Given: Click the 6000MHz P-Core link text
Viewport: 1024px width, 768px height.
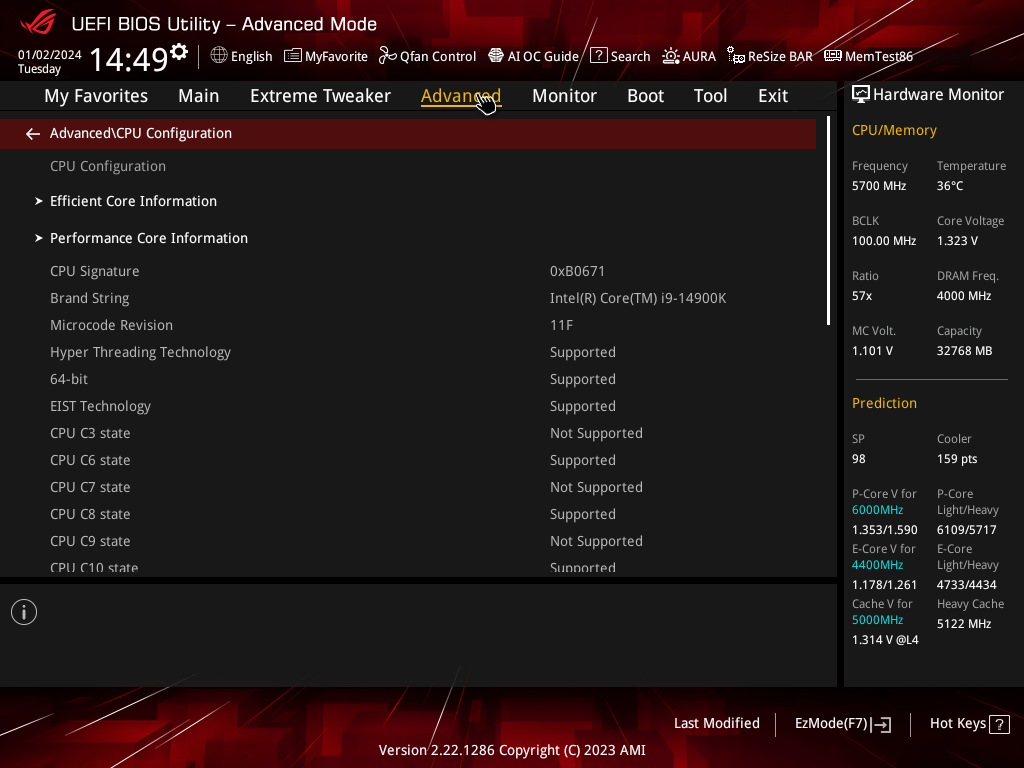Looking at the screenshot, I should tap(878, 510).
